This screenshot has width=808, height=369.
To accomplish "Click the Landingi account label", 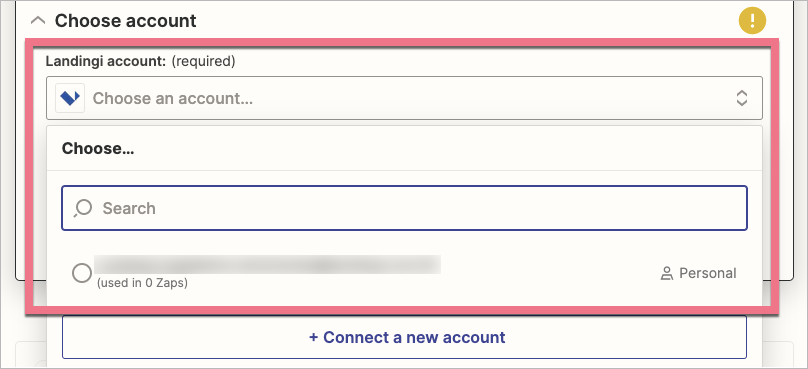I will [x=106, y=61].
